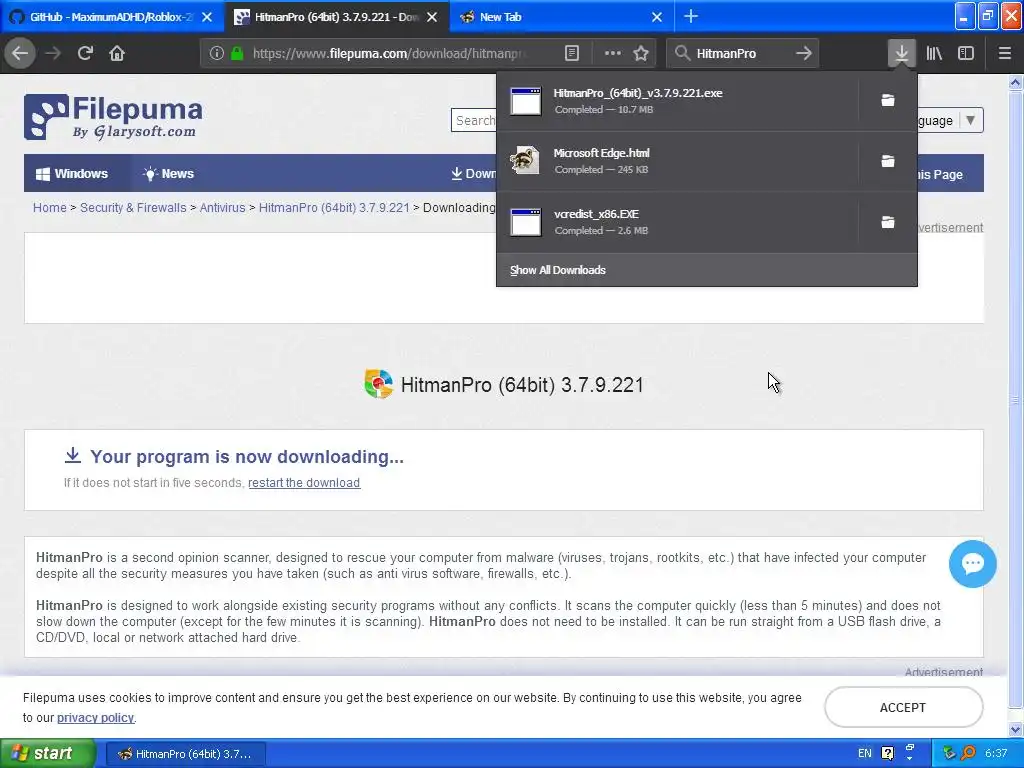Select the HitmanPro (64bit) tab
Viewport: 1024px width, 768px height.
[336, 17]
